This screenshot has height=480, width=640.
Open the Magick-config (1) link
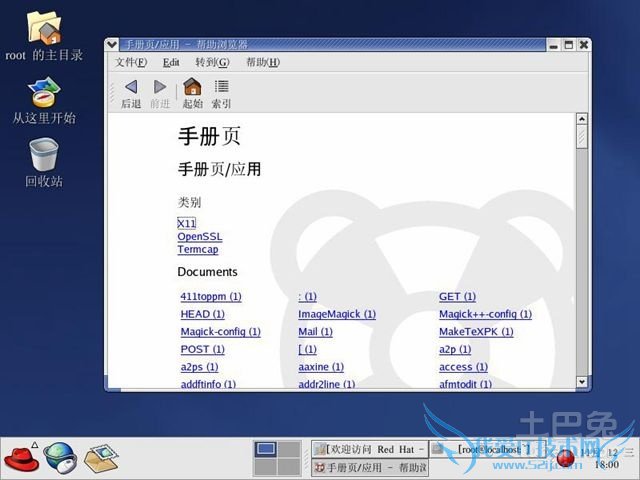[x=220, y=331]
